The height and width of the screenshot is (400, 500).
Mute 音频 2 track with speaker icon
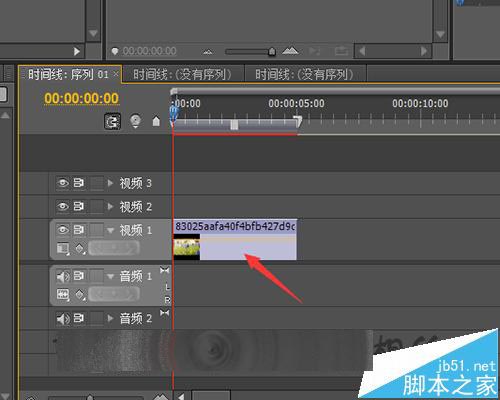[x=63, y=319]
